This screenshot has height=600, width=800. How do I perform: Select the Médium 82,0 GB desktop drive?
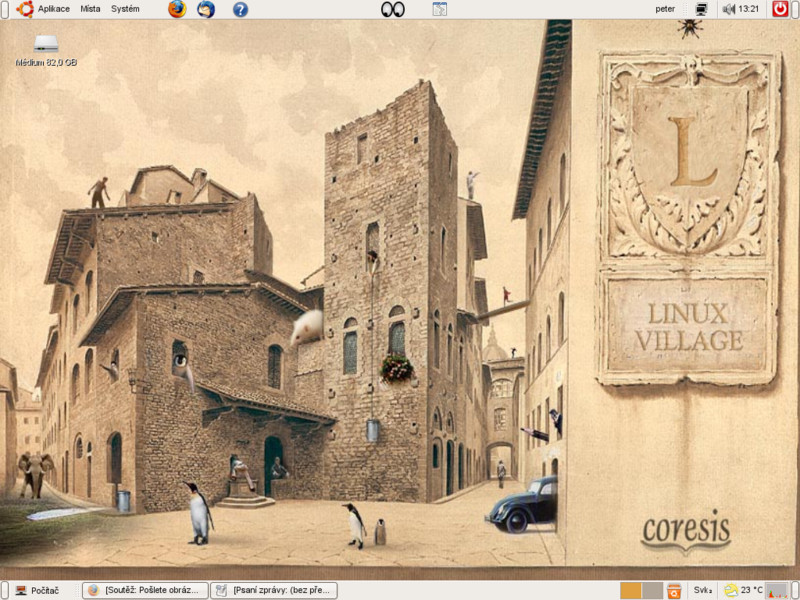(x=46, y=51)
